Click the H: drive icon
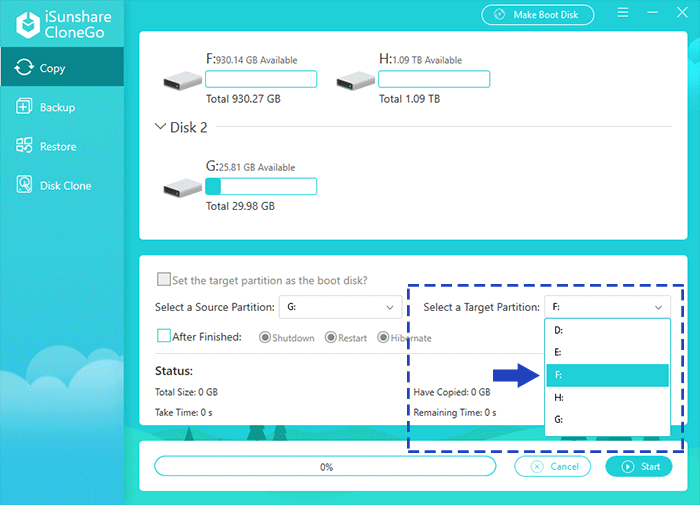Viewport: 700px width, 505px height. pos(355,81)
